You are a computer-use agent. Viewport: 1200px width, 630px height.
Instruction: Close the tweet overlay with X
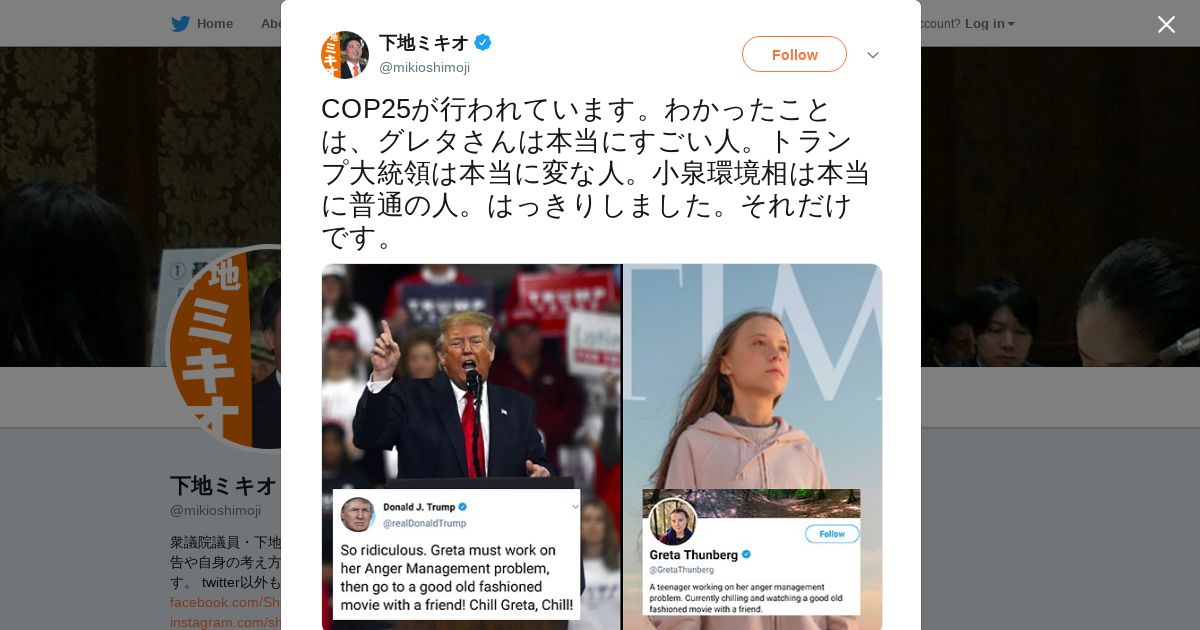tap(1166, 24)
